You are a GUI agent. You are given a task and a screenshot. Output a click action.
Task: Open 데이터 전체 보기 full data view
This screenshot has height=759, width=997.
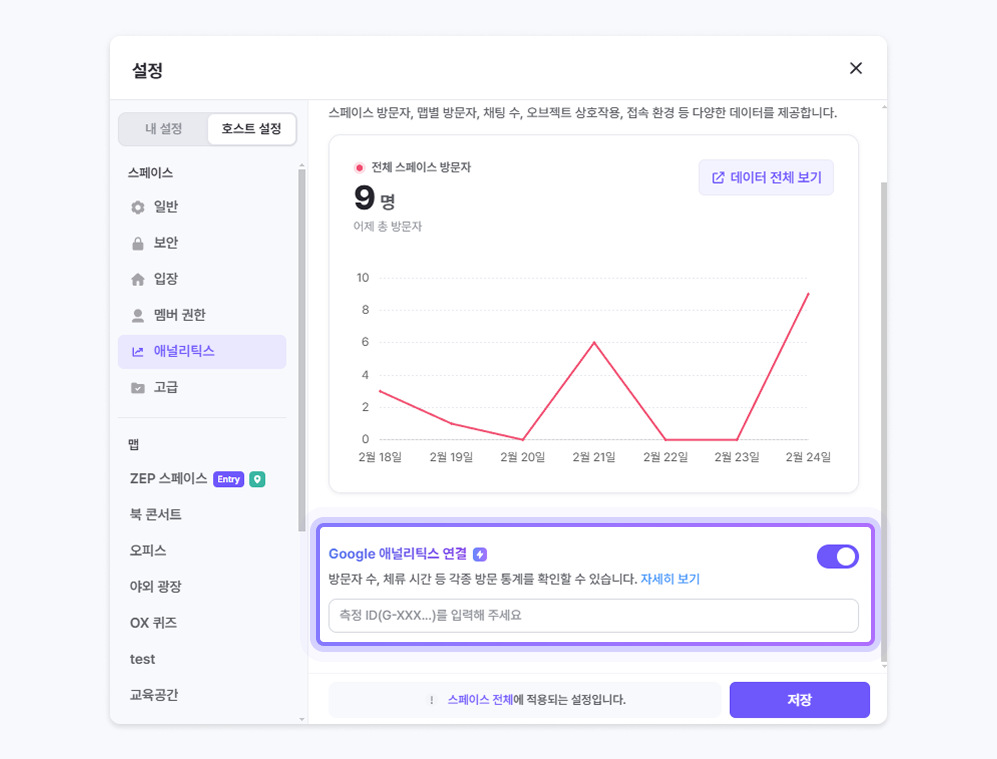[x=766, y=177]
